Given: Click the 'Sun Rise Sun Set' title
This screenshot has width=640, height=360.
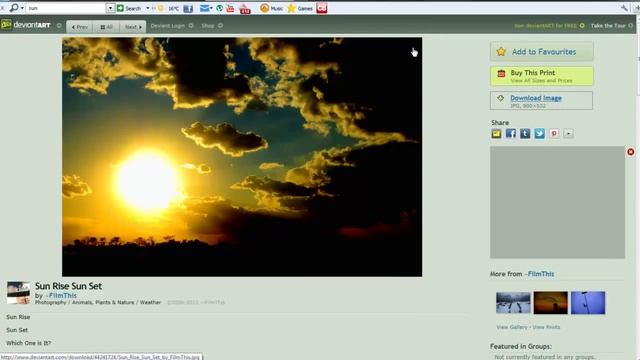Looking at the screenshot, I should [x=68, y=286].
